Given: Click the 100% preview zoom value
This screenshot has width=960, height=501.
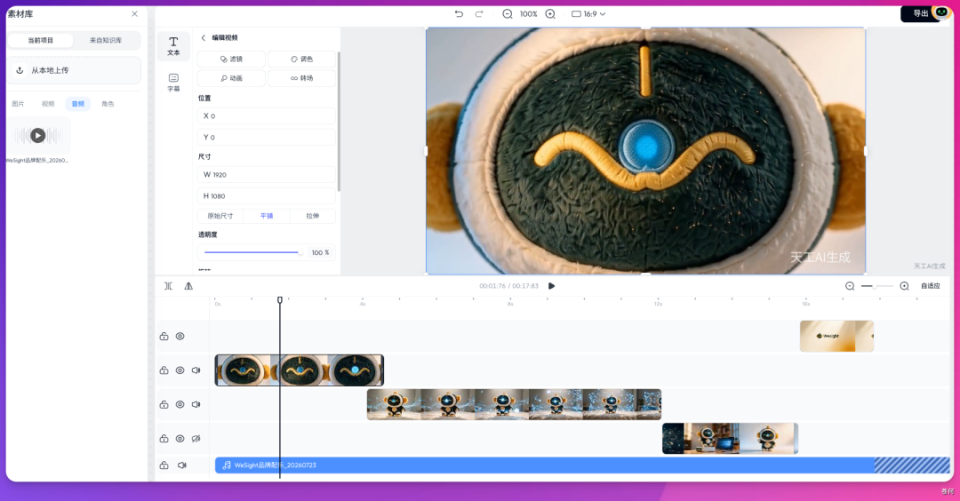Looking at the screenshot, I should [x=529, y=13].
